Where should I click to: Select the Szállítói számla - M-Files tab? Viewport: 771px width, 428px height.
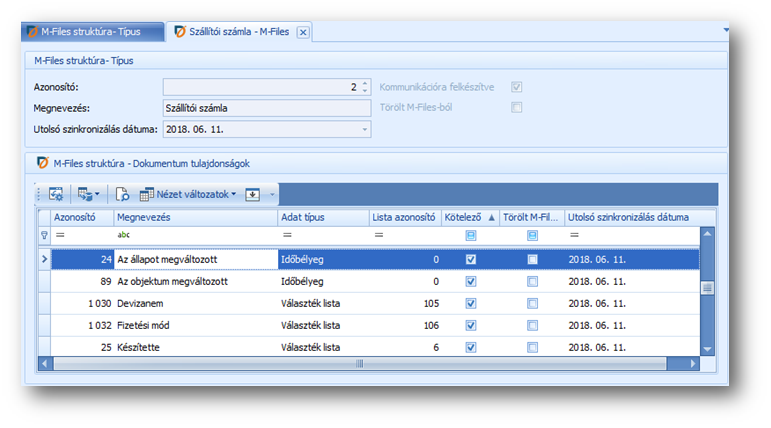(x=237, y=32)
